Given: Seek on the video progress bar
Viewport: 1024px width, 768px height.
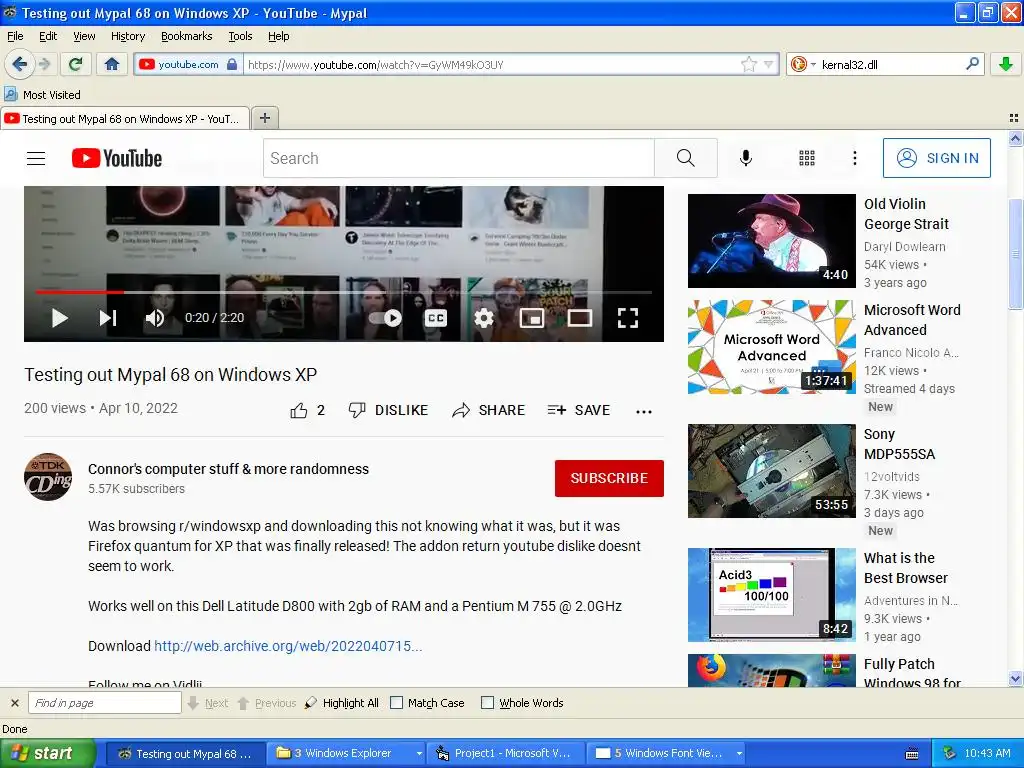Looking at the screenshot, I should [344, 292].
